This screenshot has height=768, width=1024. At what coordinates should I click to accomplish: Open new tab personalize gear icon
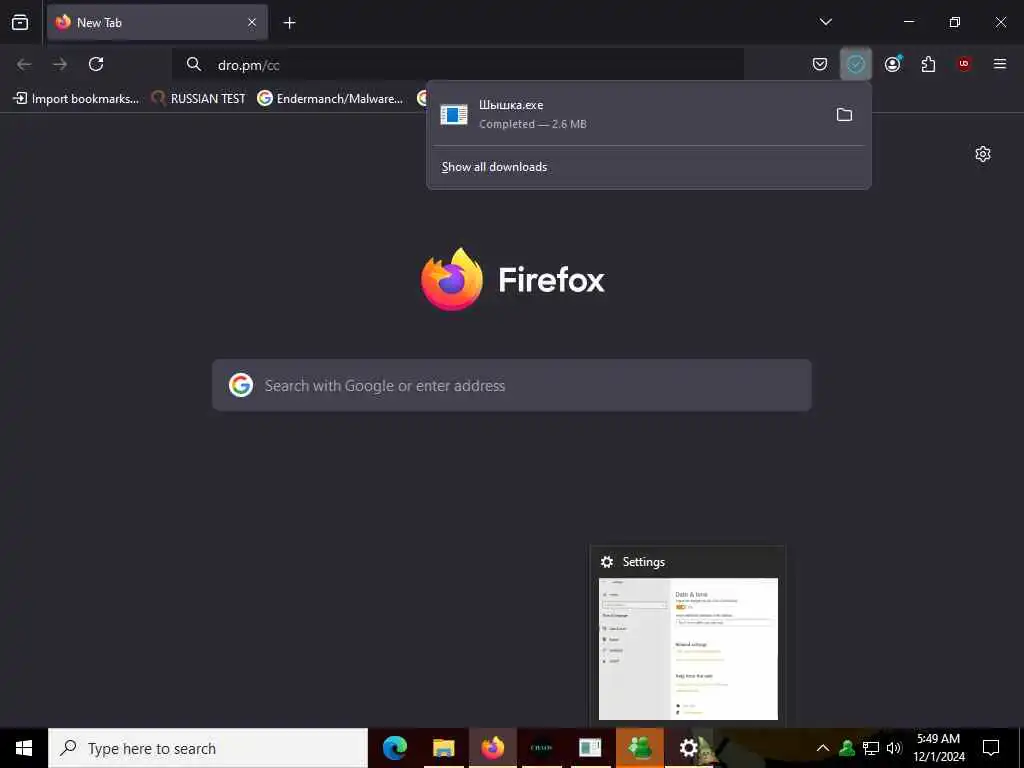(x=983, y=154)
